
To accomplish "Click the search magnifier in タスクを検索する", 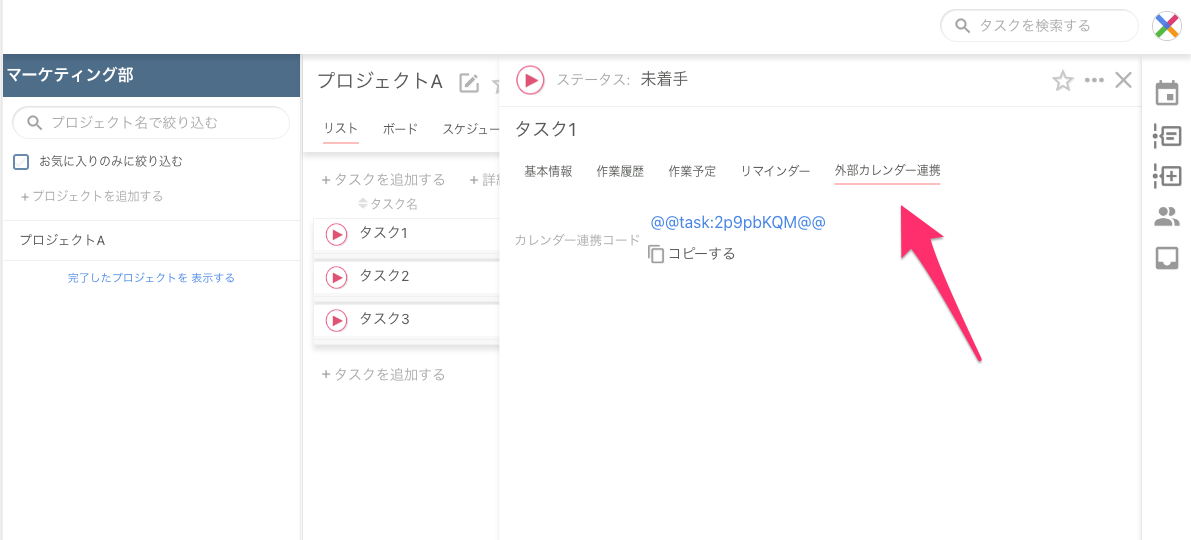I will pos(962,26).
